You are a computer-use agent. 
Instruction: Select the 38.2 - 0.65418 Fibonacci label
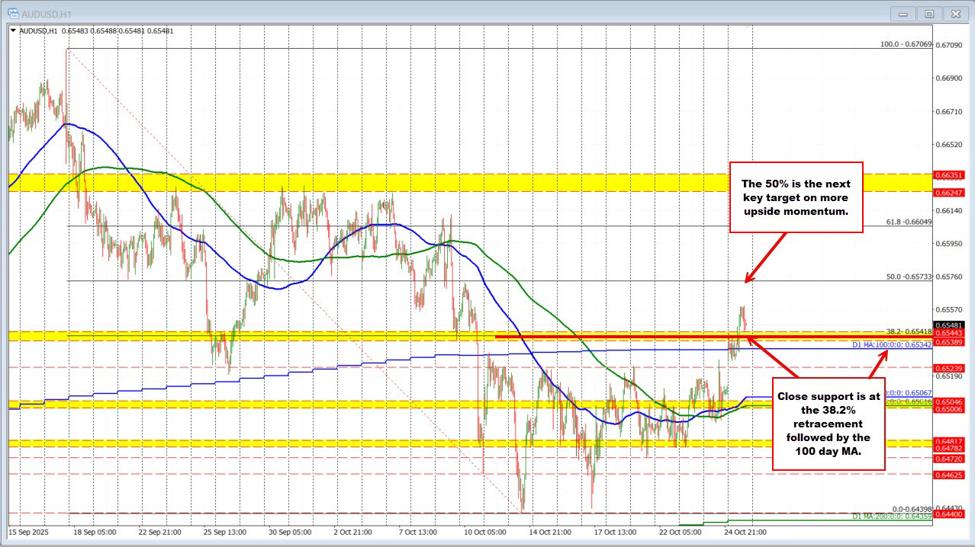click(909, 331)
